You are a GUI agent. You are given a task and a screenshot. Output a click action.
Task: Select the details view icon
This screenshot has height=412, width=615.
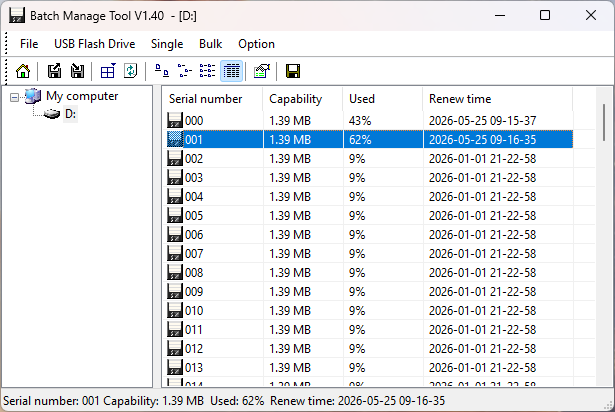coord(231,71)
